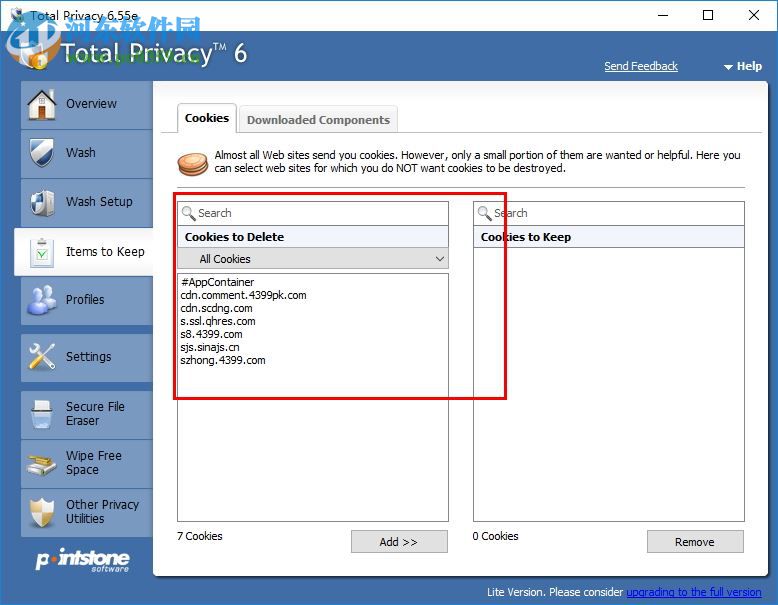This screenshot has height=605, width=778.
Task: Select cdn.comment.4399pk.com in the list
Action: click(x=243, y=295)
